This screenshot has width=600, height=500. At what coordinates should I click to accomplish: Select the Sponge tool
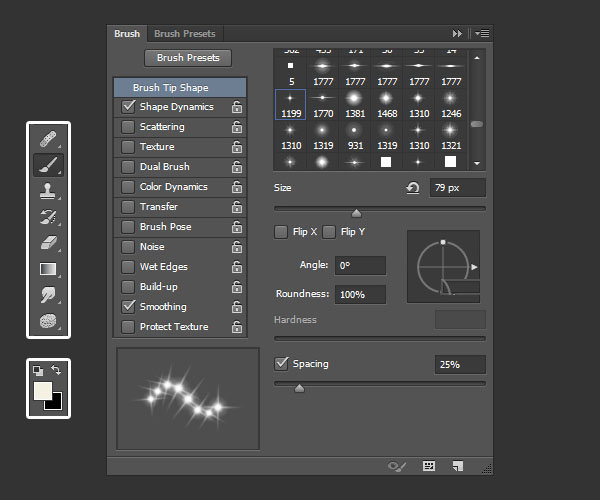pyautogui.click(x=48, y=321)
